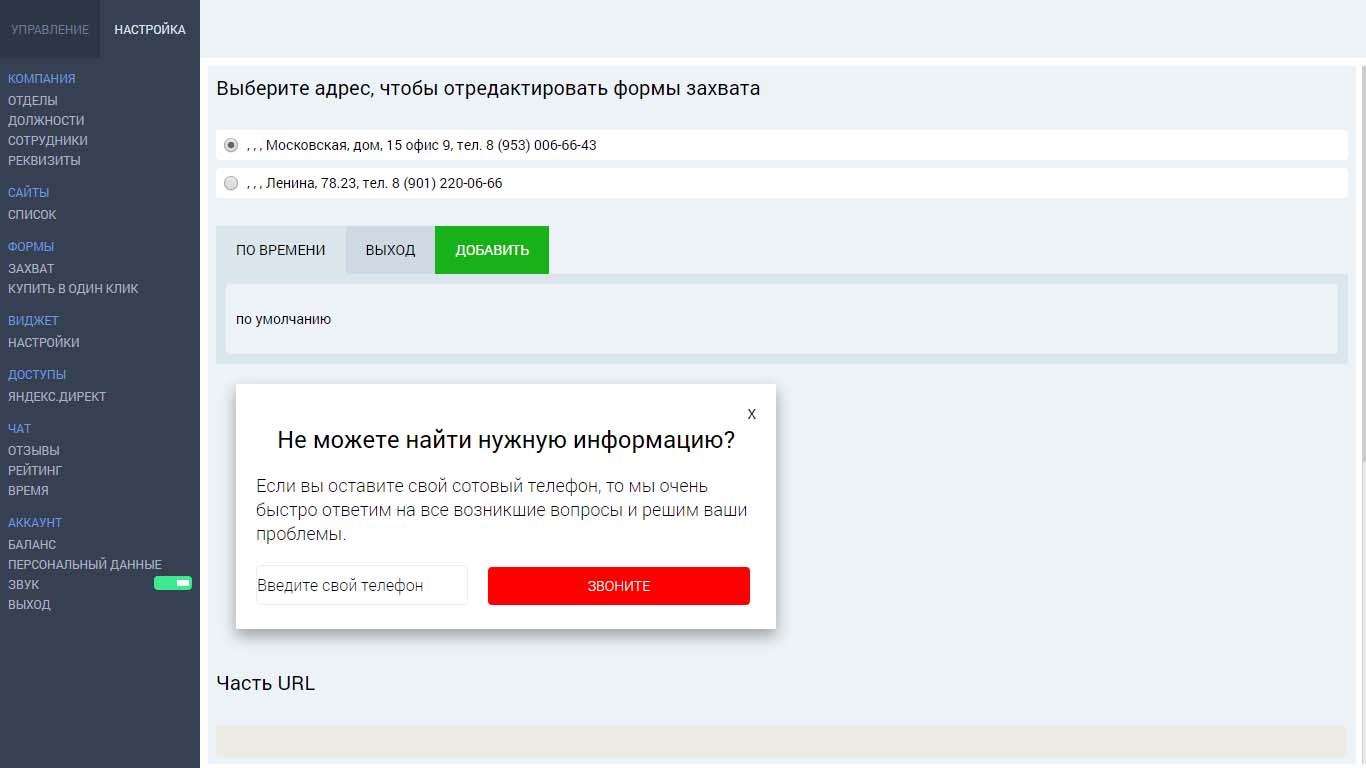The height and width of the screenshot is (768, 1366).
Task: Switch to the По времени tab
Action: click(281, 250)
